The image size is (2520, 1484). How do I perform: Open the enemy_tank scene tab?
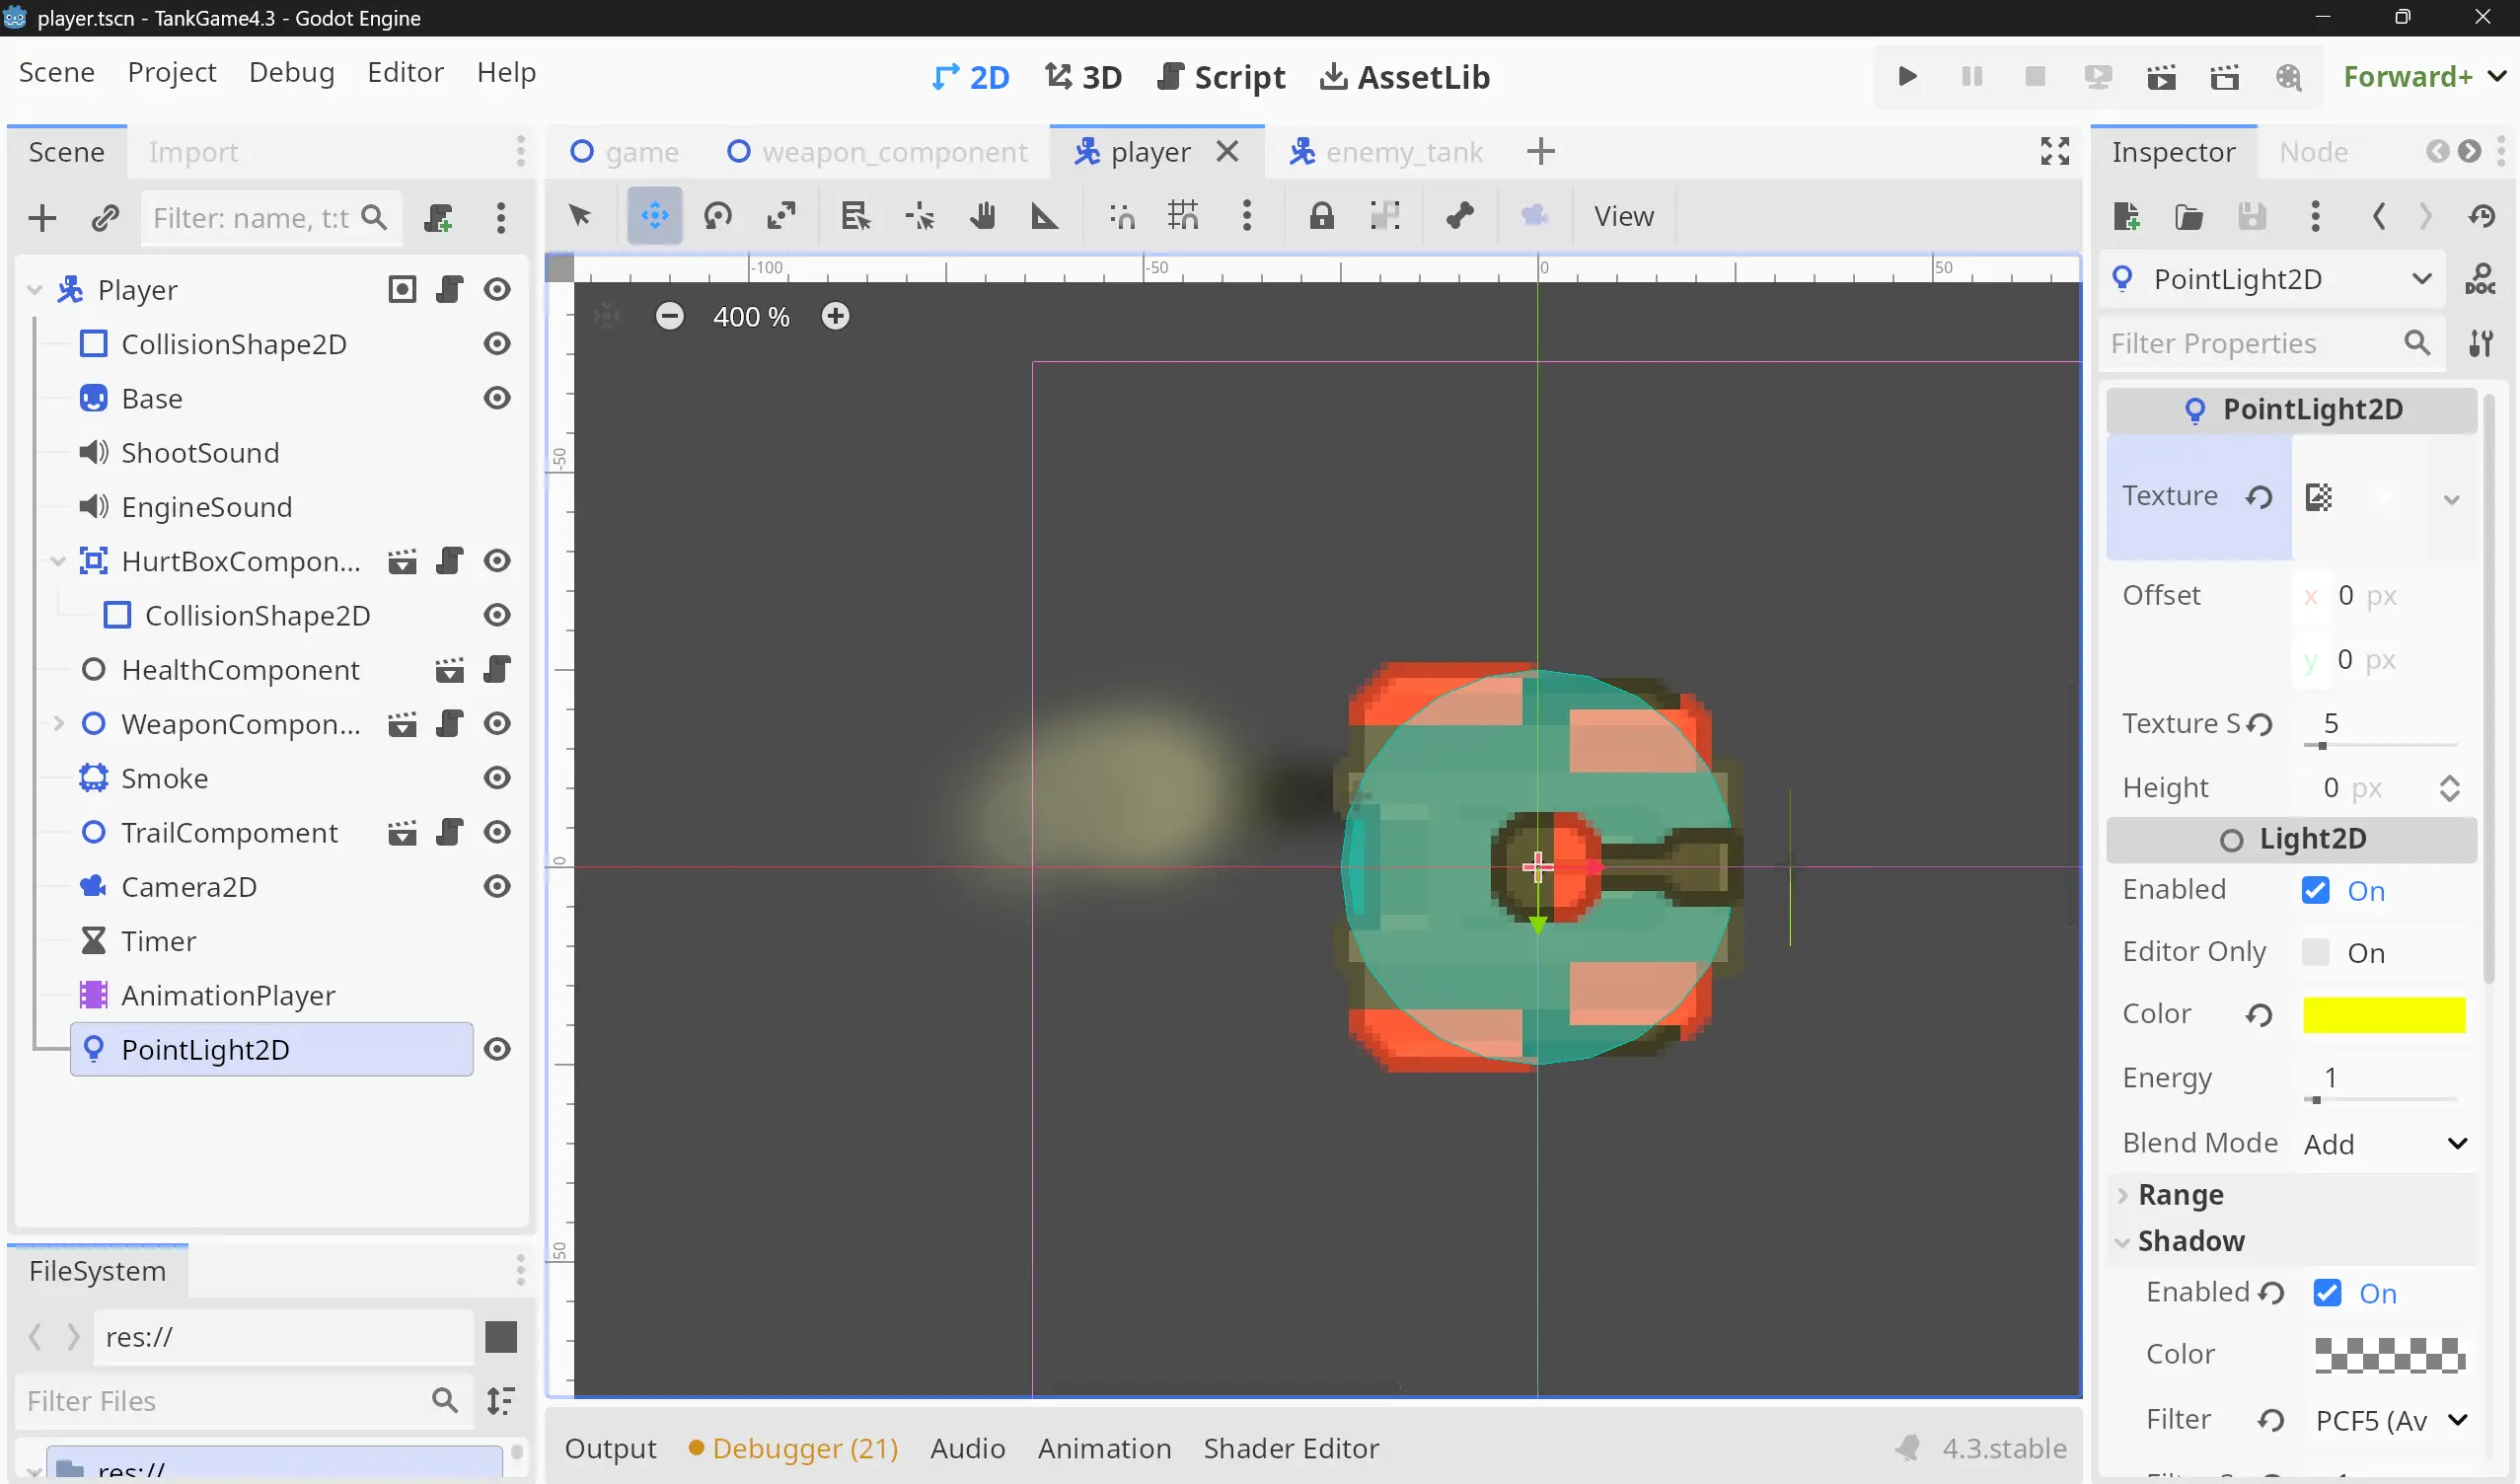coord(1386,152)
